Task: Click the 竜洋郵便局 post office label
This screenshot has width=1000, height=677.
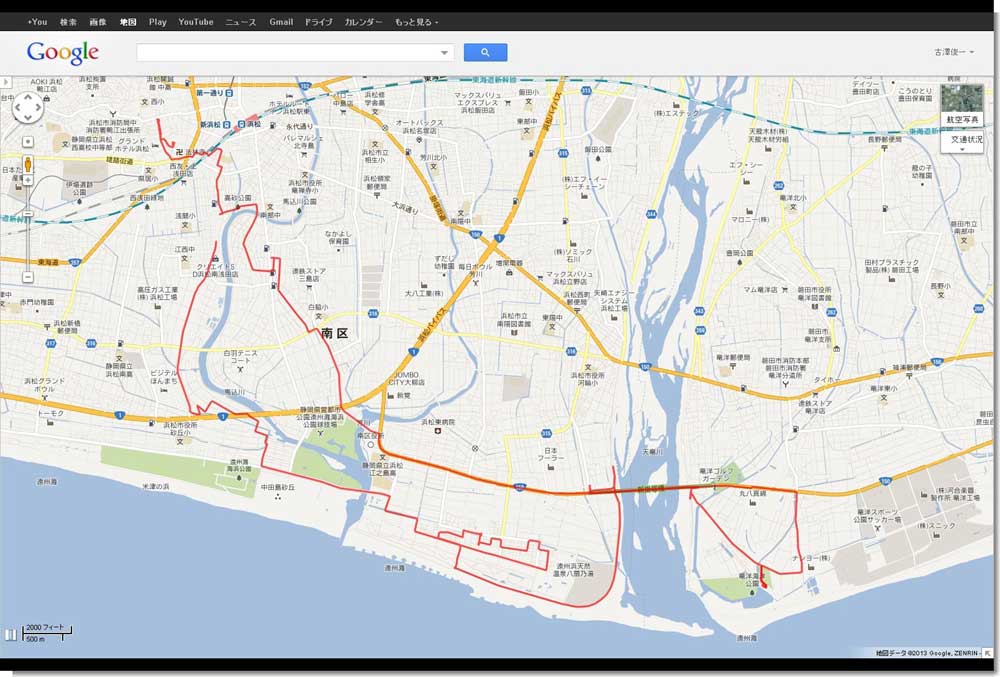Action: pyautogui.click(x=733, y=358)
